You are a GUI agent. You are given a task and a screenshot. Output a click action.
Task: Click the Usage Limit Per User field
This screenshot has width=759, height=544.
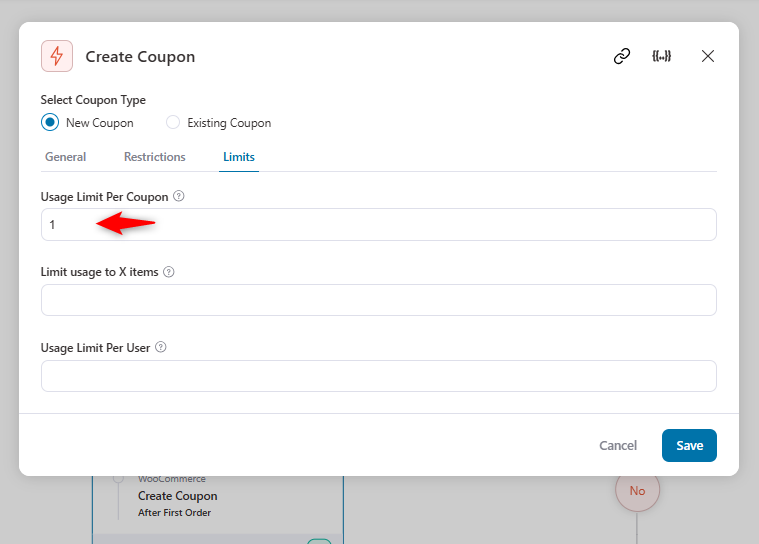tap(379, 376)
